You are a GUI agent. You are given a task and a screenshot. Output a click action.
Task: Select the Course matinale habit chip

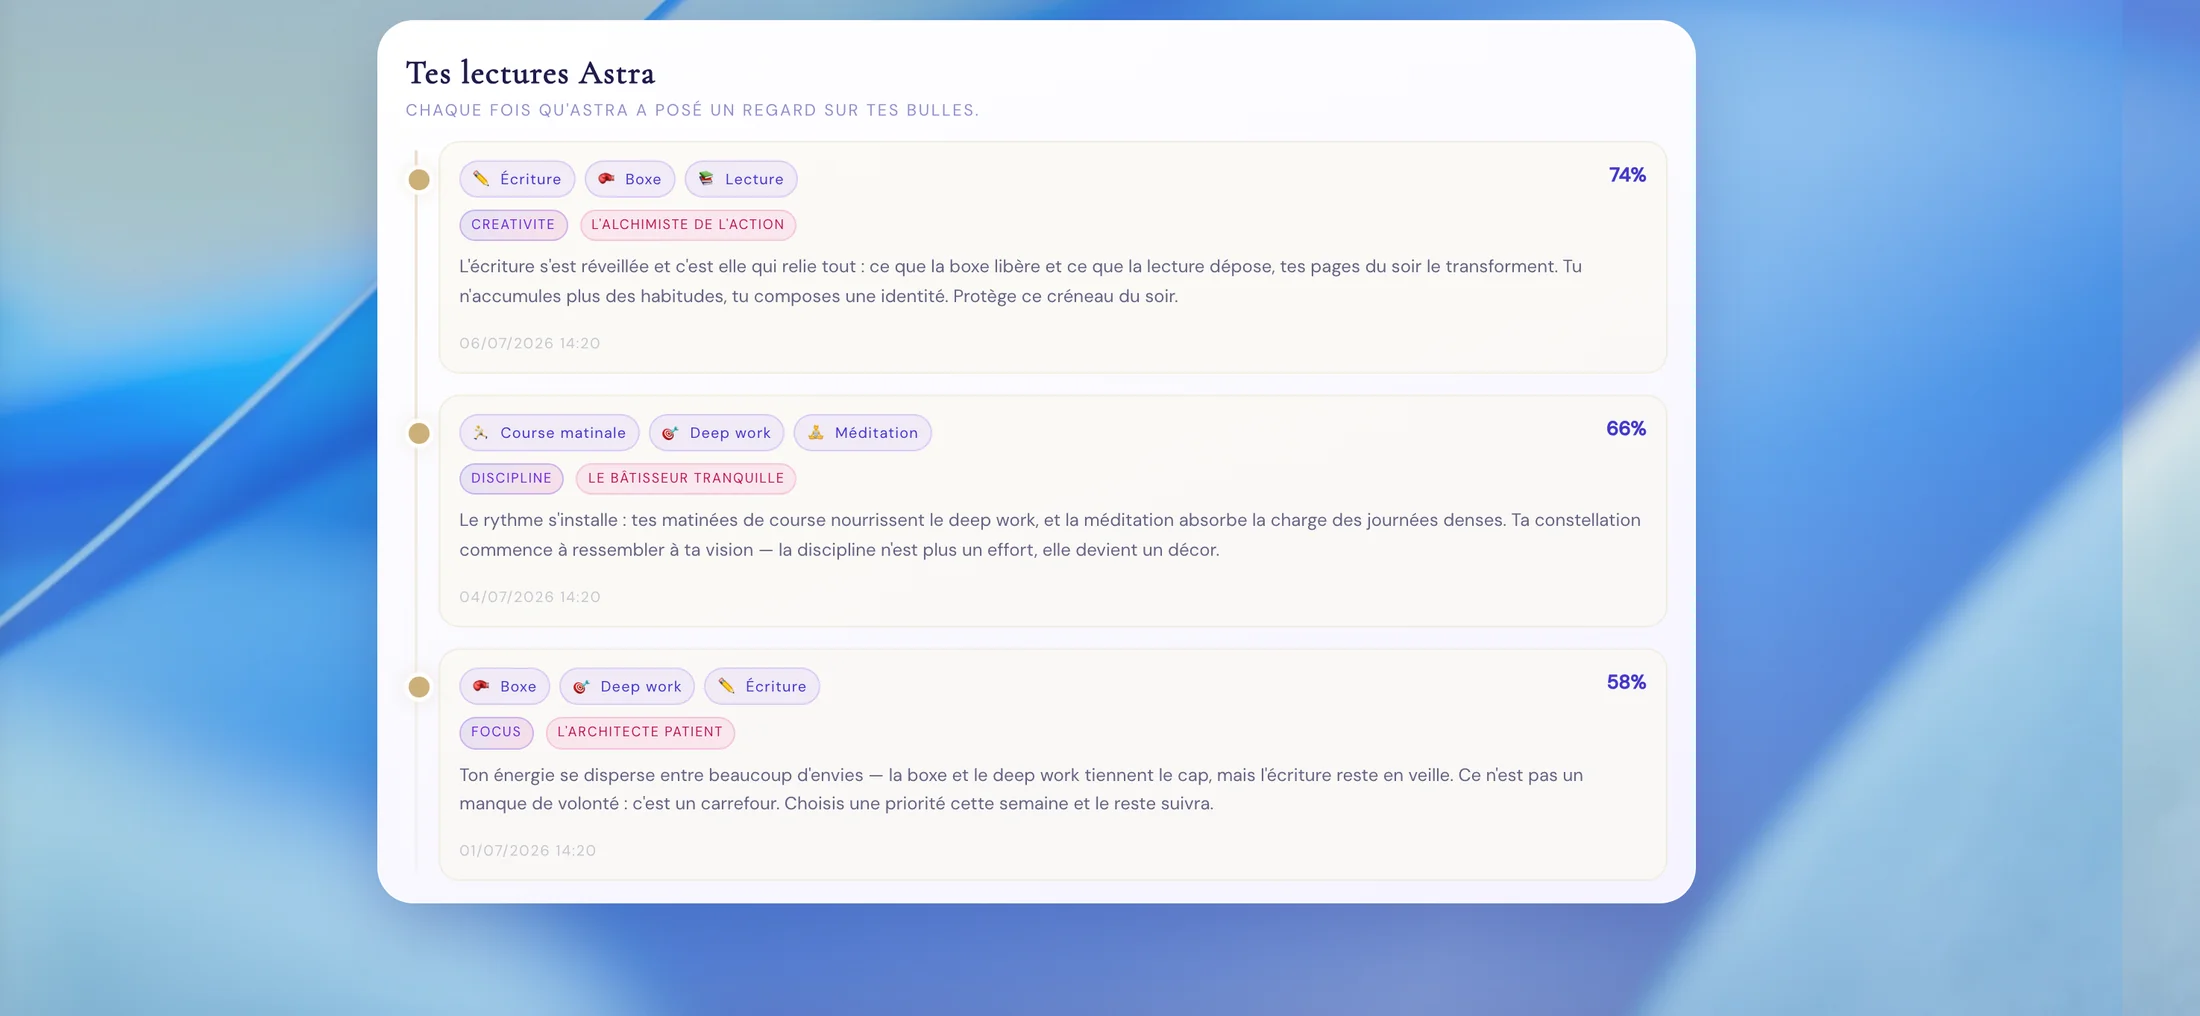[549, 433]
